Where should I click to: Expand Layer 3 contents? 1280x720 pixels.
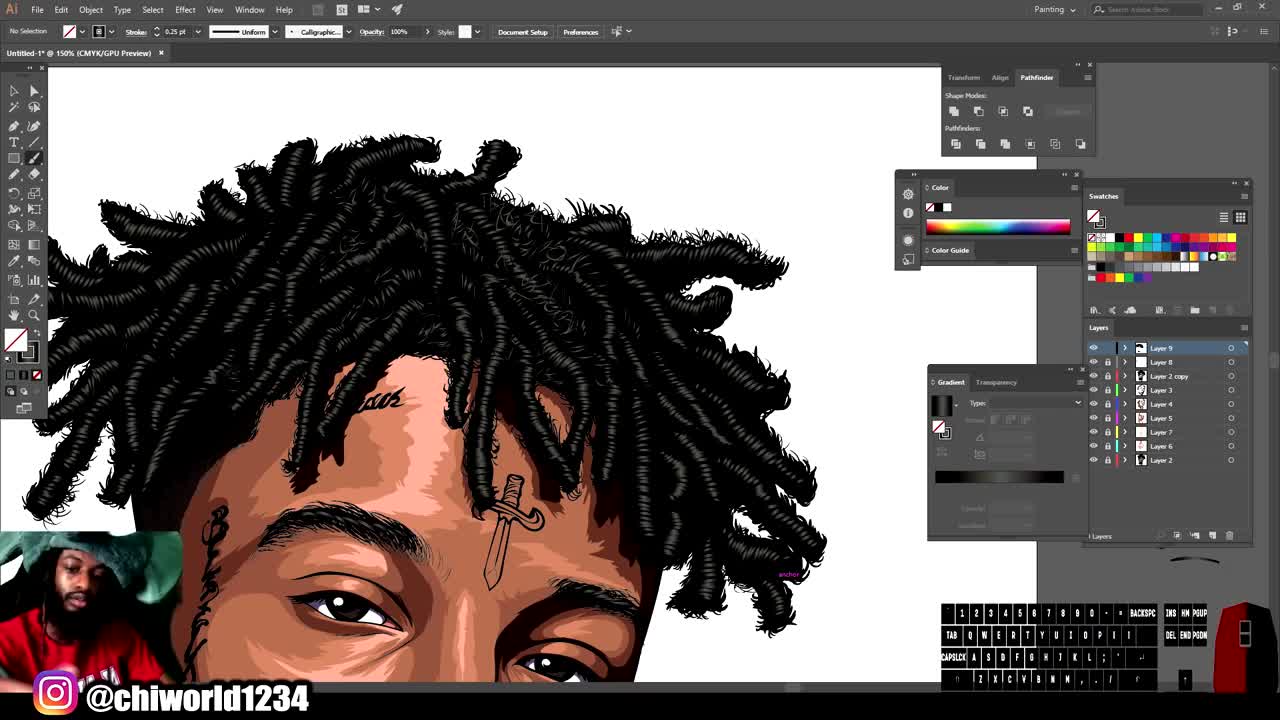click(1125, 390)
